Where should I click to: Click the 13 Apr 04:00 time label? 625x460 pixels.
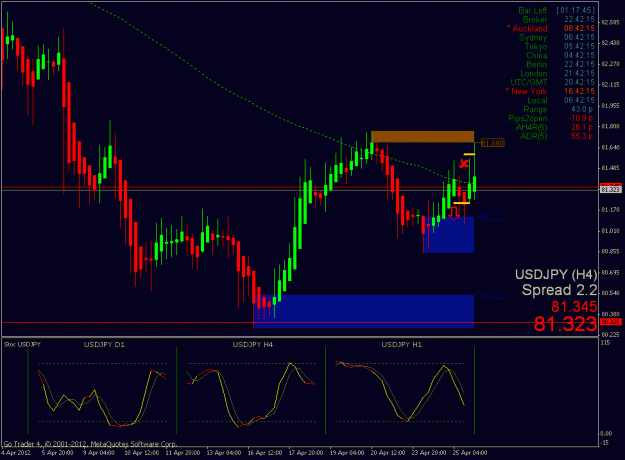pyautogui.click(x=224, y=453)
